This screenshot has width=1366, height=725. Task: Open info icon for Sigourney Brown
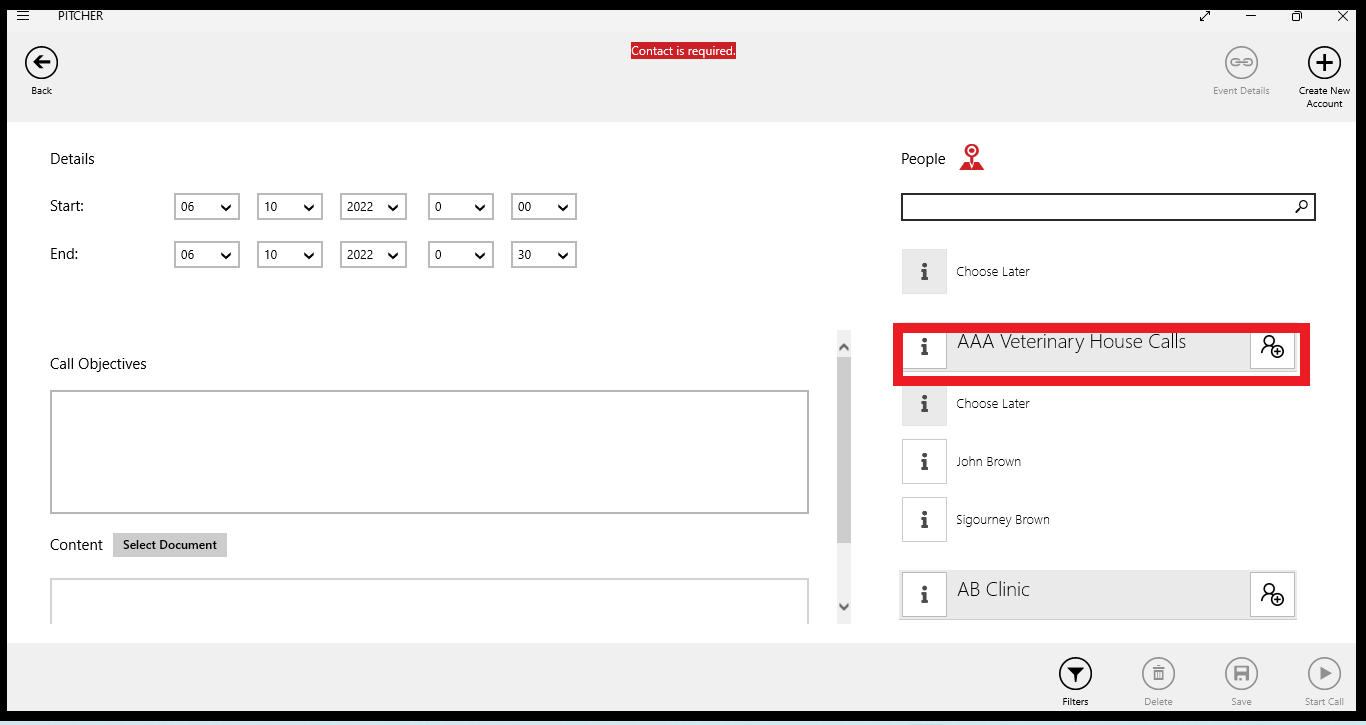click(924, 520)
